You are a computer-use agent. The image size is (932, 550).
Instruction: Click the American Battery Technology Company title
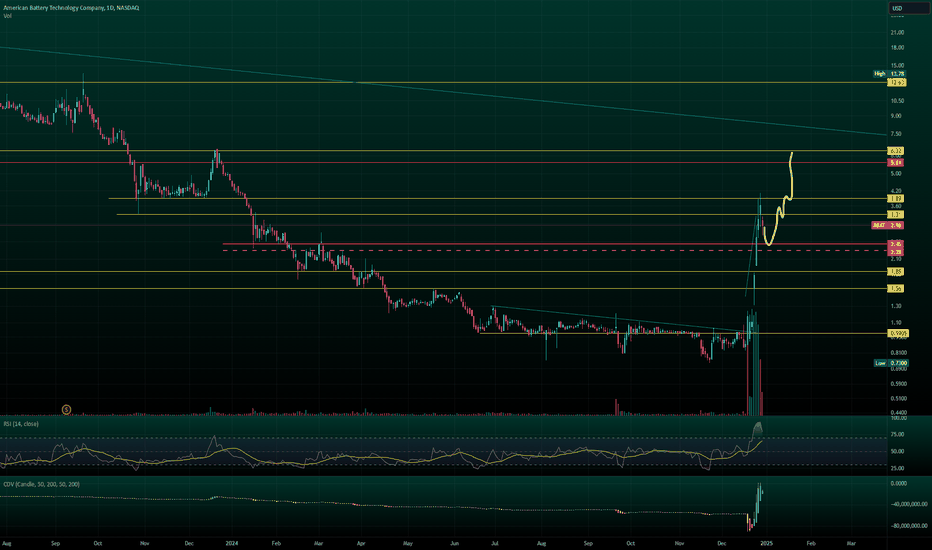click(68, 8)
